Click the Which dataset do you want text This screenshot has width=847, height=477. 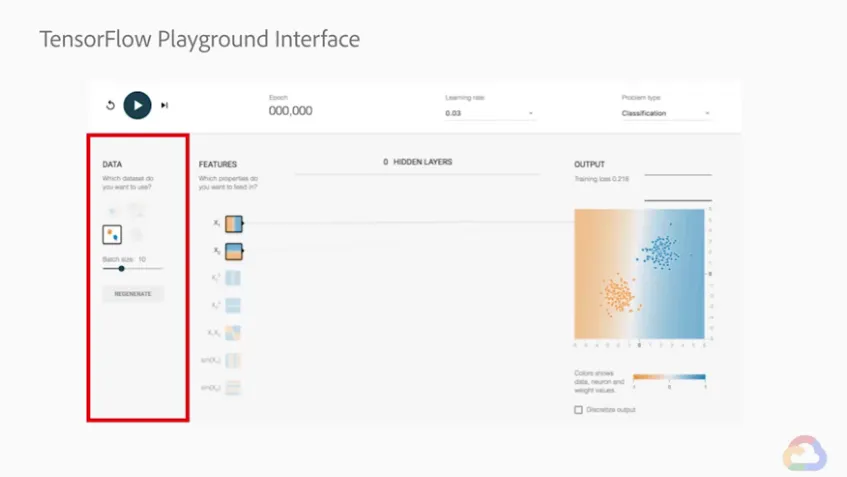(128, 183)
